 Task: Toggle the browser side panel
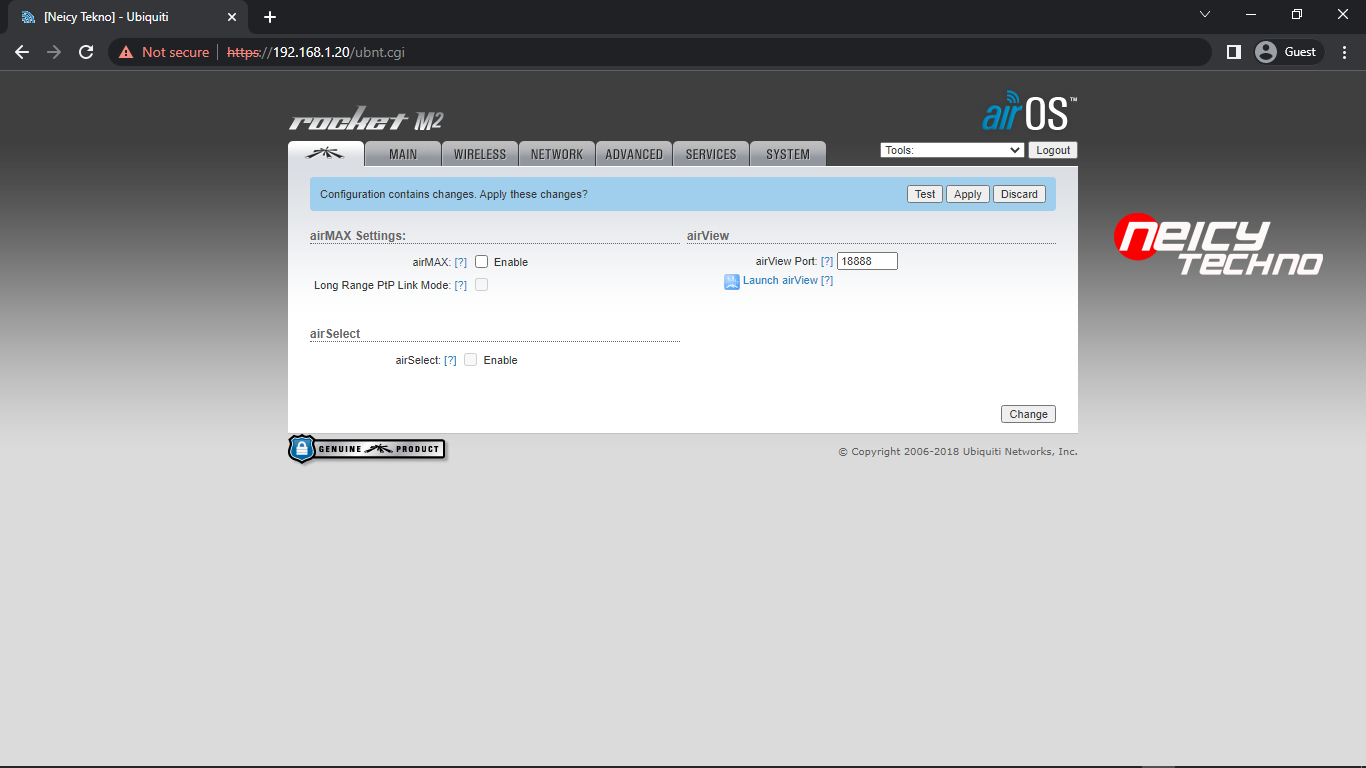[x=1234, y=52]
